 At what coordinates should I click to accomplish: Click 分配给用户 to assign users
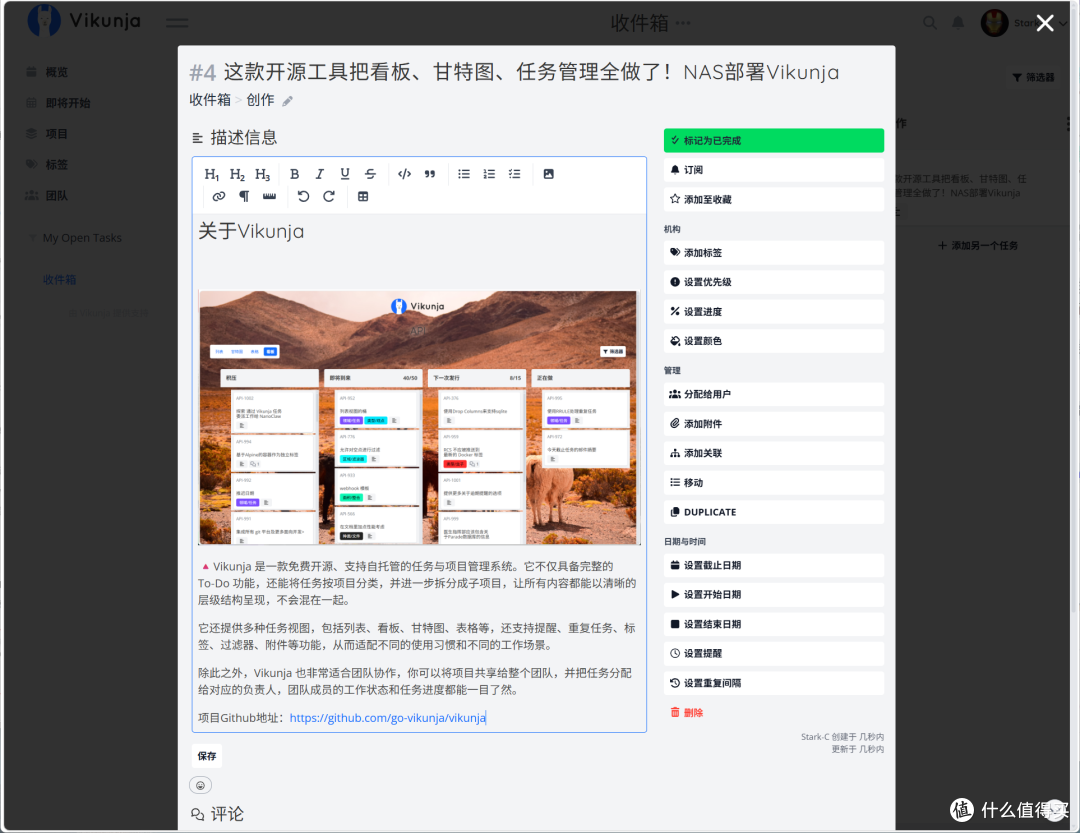[773, 394]
